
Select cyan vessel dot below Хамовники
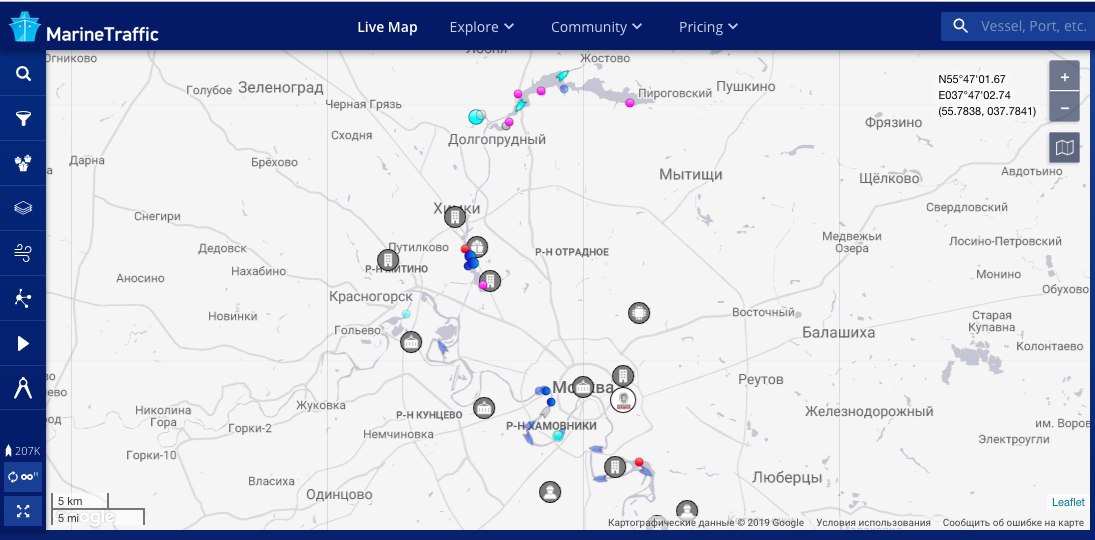(557, 436)
